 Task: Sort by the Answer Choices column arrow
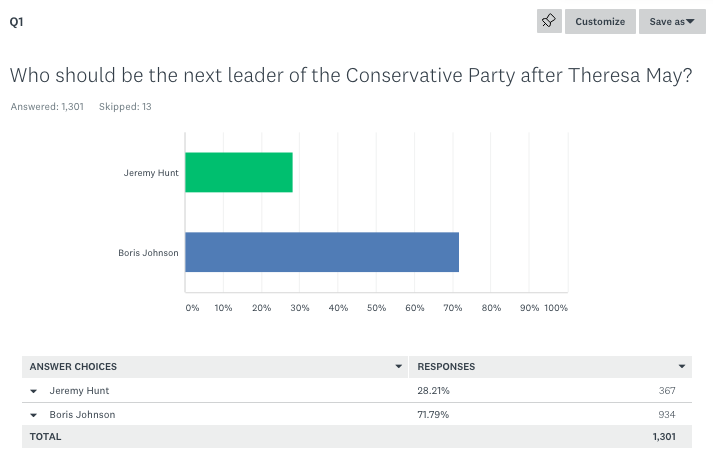[x=399, y=367]
